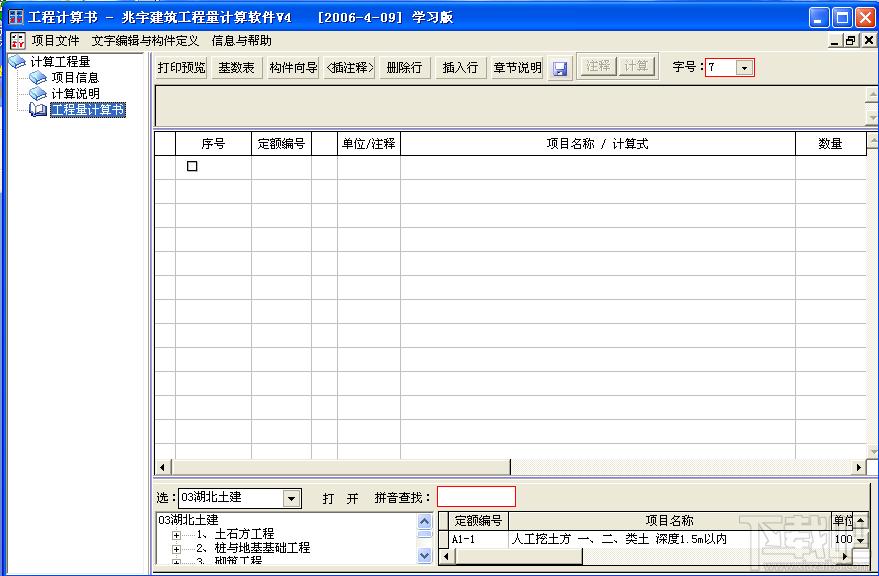
Task: Click the 删除行 button
Action: coord(404,68)
